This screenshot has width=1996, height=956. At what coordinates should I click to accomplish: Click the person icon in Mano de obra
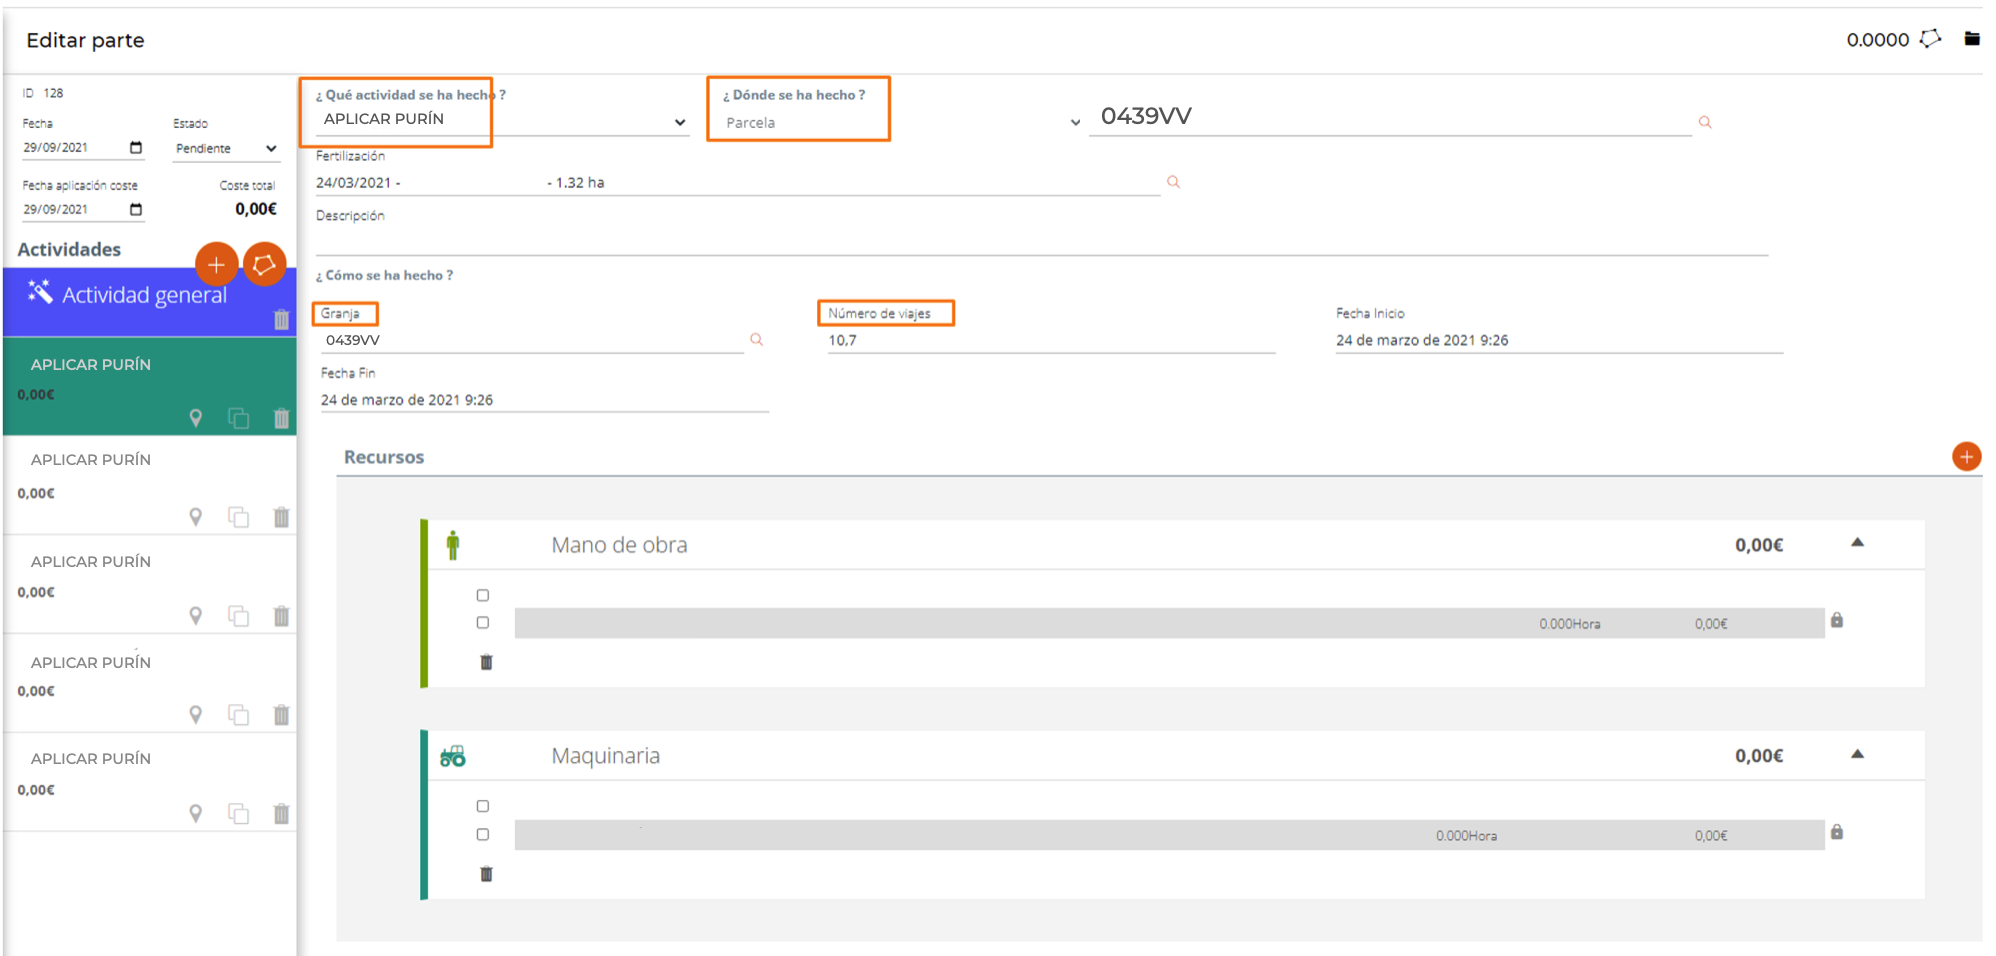tap(453, 544)
